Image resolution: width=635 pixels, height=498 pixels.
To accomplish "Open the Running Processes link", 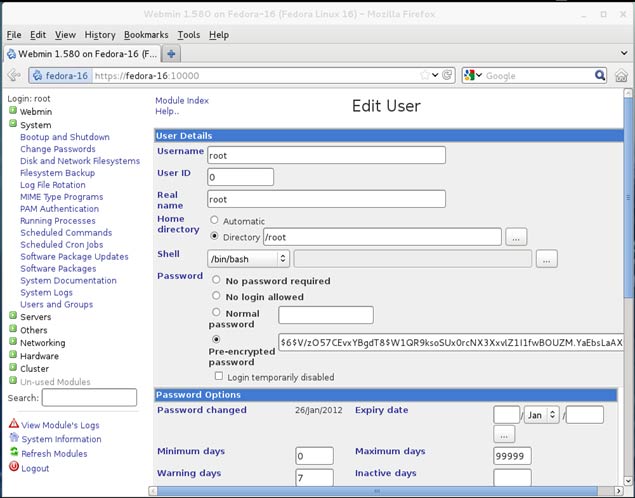I will tap(58, 221).
